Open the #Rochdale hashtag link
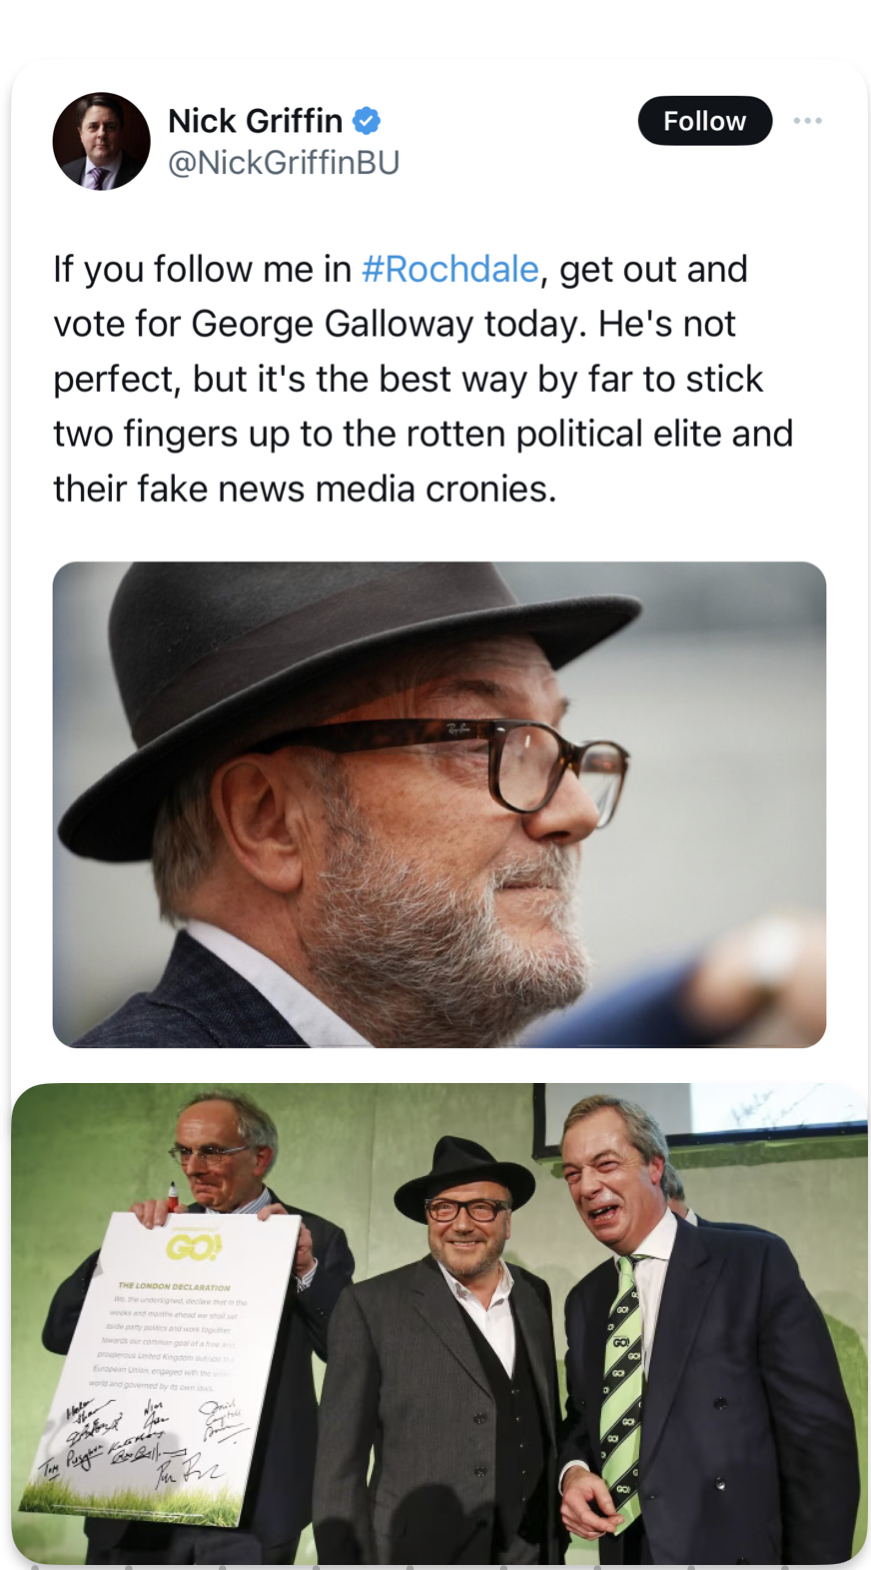This screenshot has width=871, height=1570. coord(450,269)
